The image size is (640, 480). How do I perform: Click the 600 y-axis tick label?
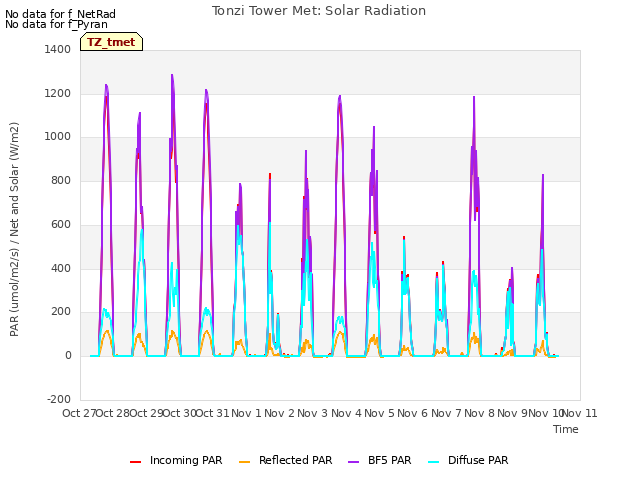pos(61,224)
